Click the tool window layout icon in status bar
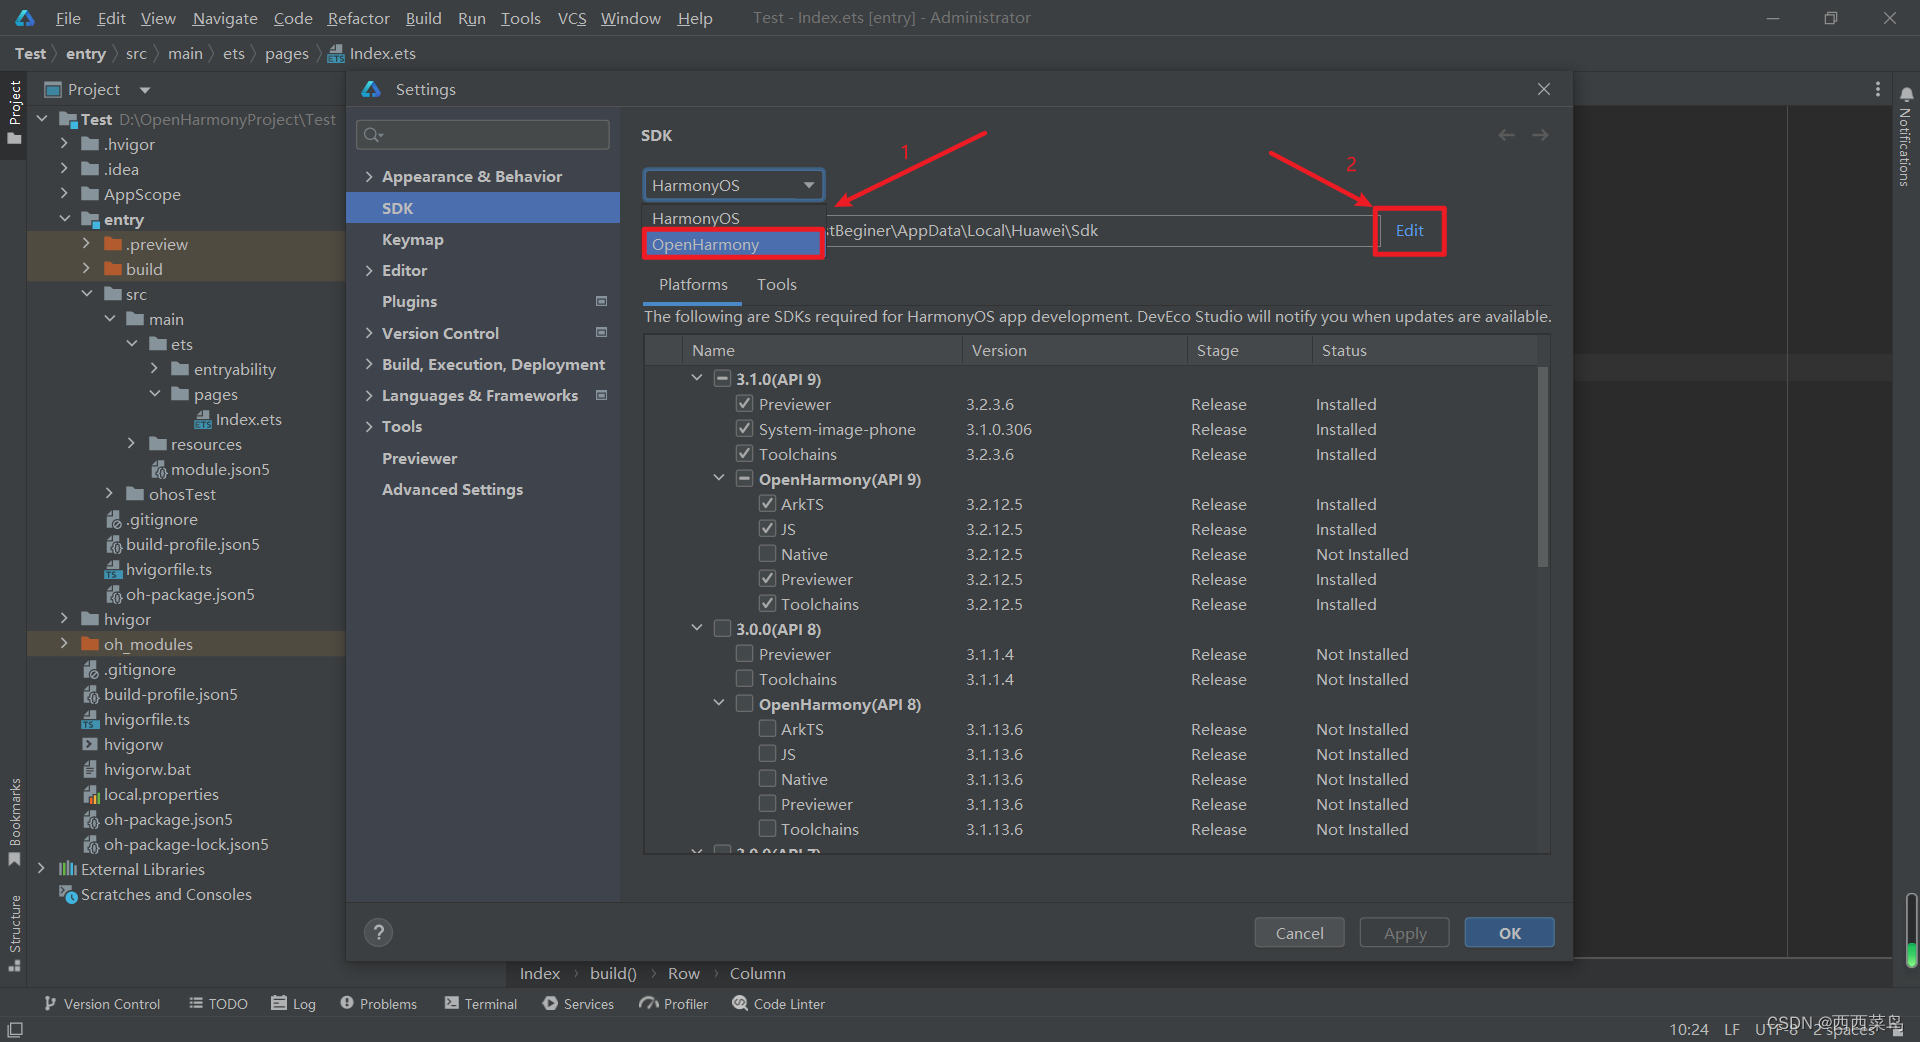The image size is (1920, 1042). pos(15,1029)
